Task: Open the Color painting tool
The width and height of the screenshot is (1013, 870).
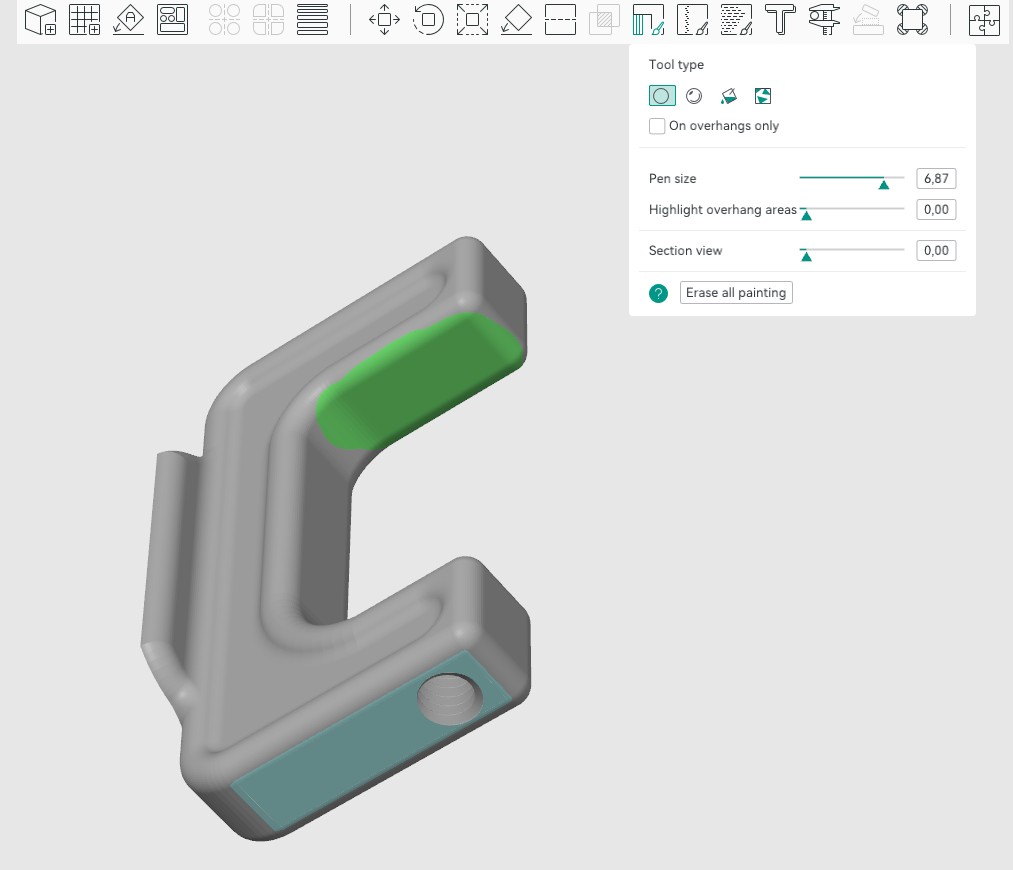Action: pos(736,19)
